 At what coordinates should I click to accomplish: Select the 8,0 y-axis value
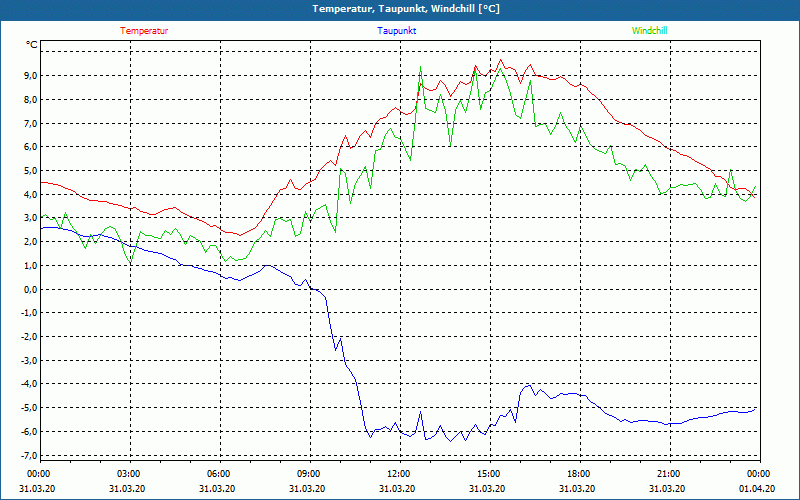[x=31, y=99]
